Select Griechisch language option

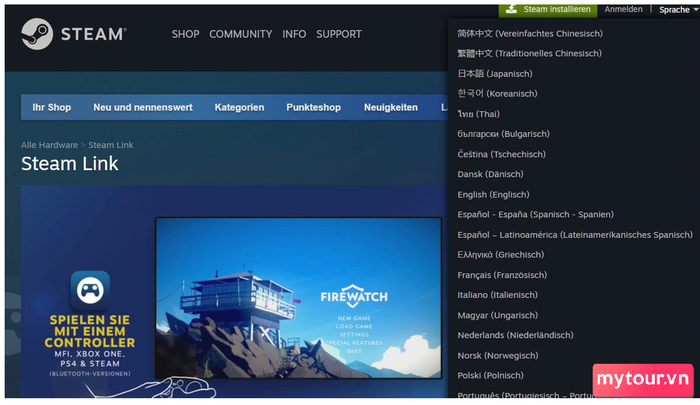click(500, 255)
